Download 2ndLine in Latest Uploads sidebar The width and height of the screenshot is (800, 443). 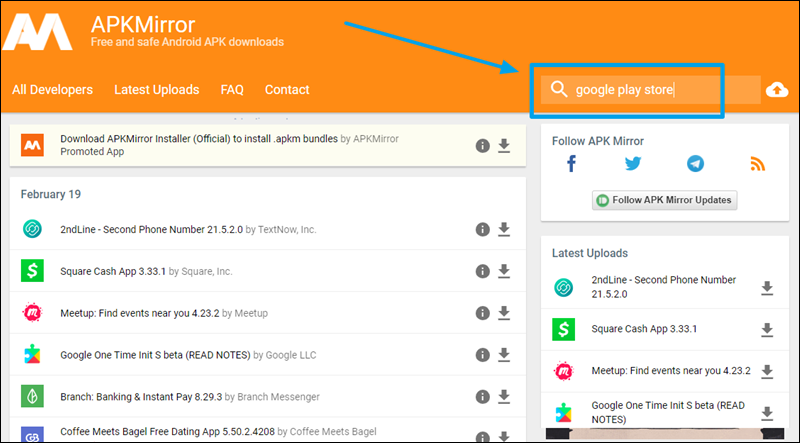[767, 288]
